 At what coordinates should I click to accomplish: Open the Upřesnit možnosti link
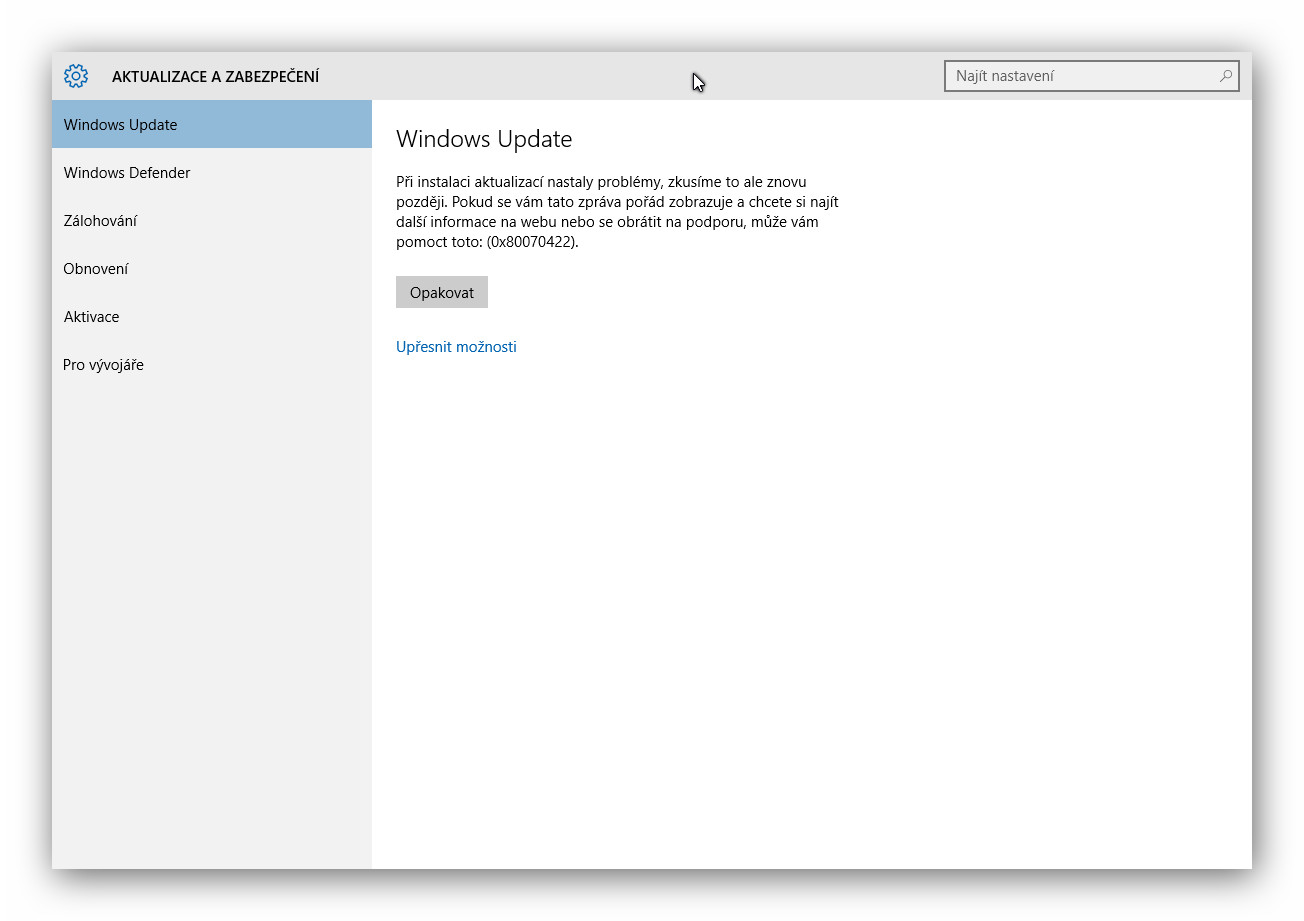[456, 347]
